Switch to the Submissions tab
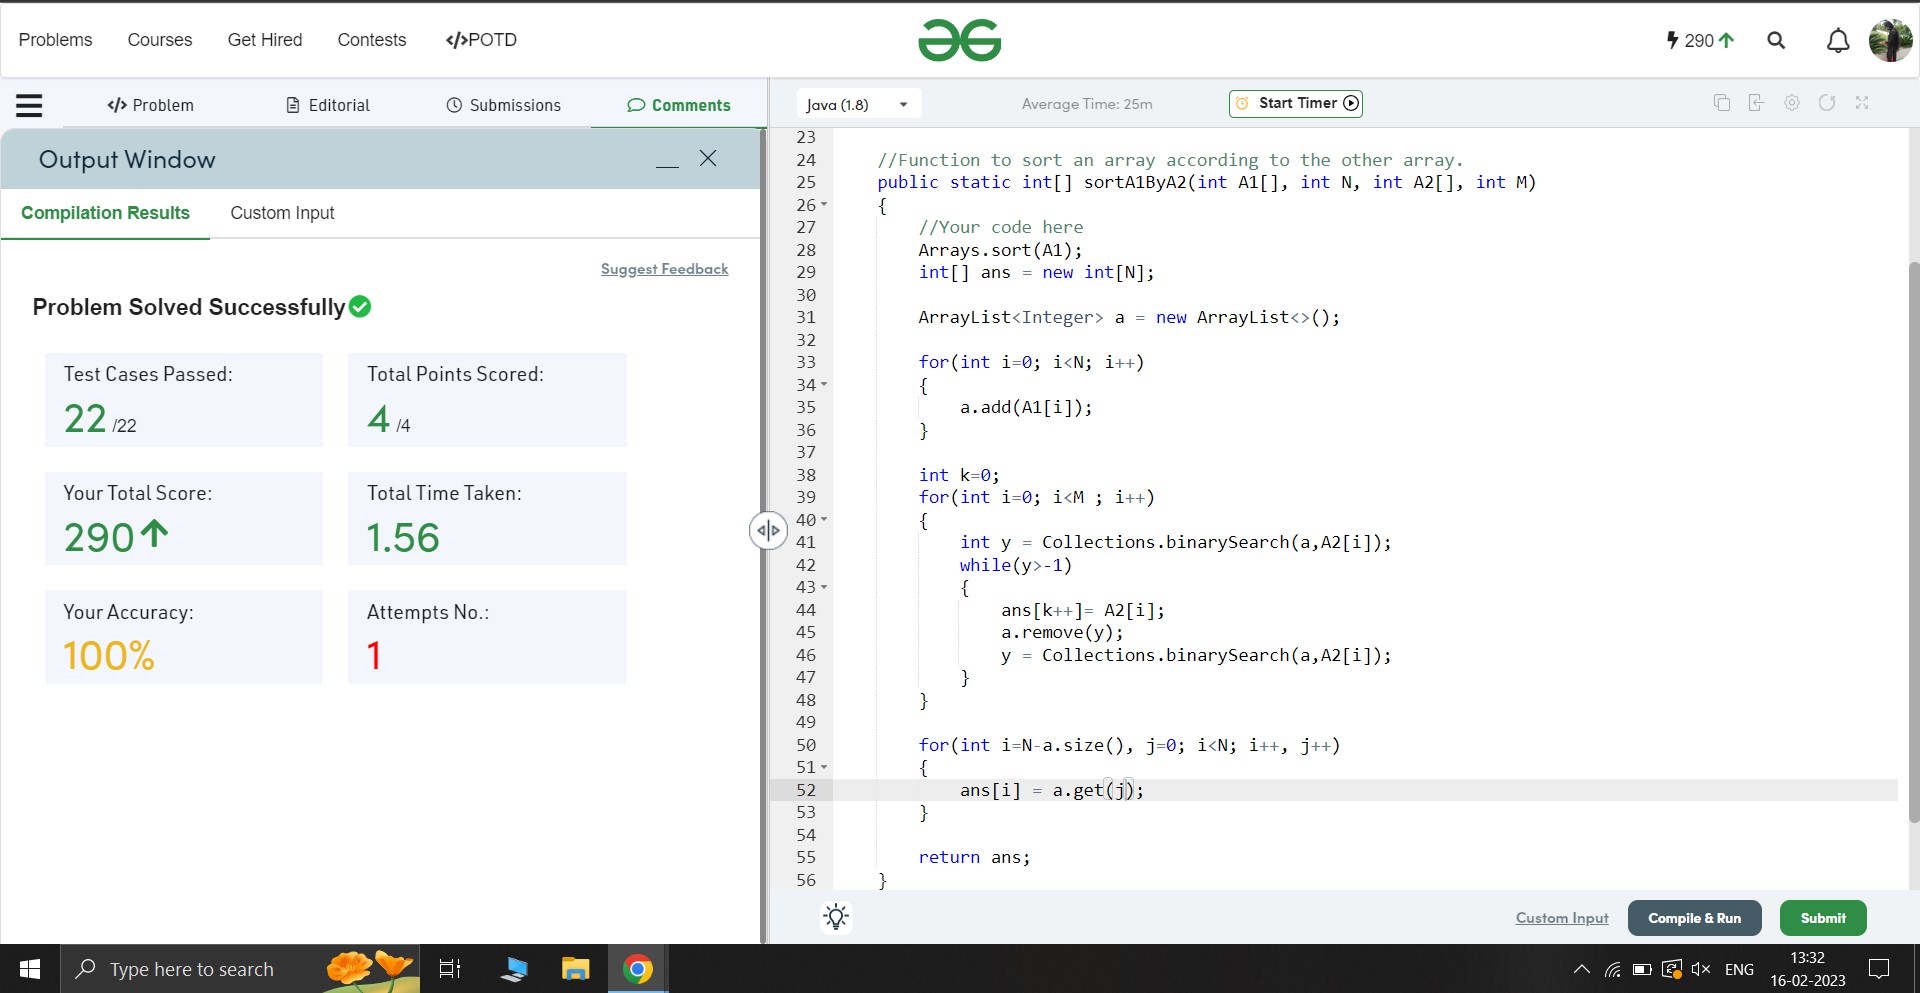Viewport: 1920px width, 993px height. click(503, 105)
